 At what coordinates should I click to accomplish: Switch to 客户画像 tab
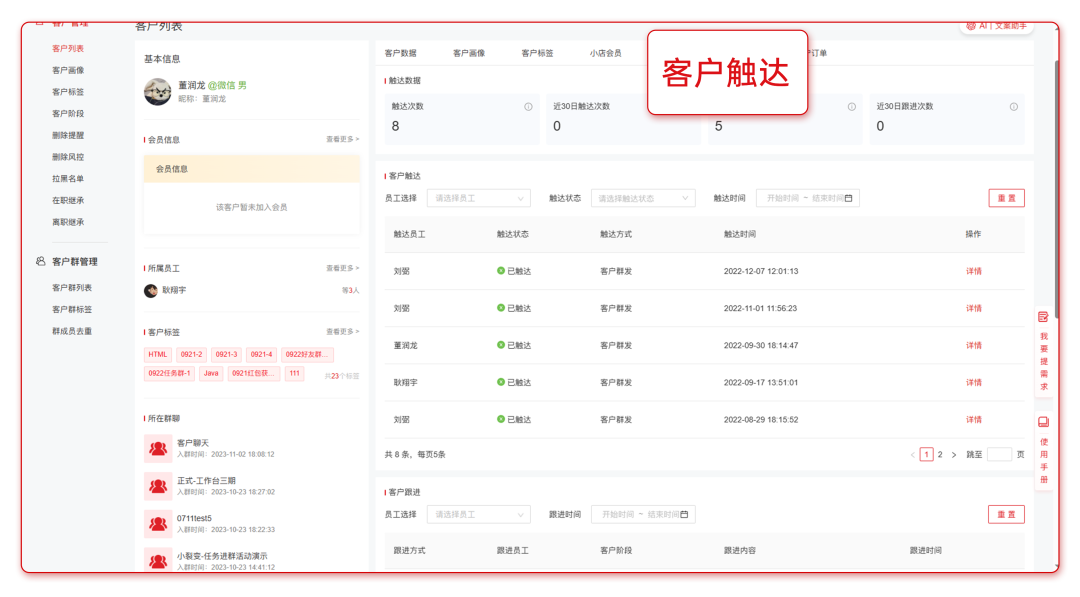(469, 53)
